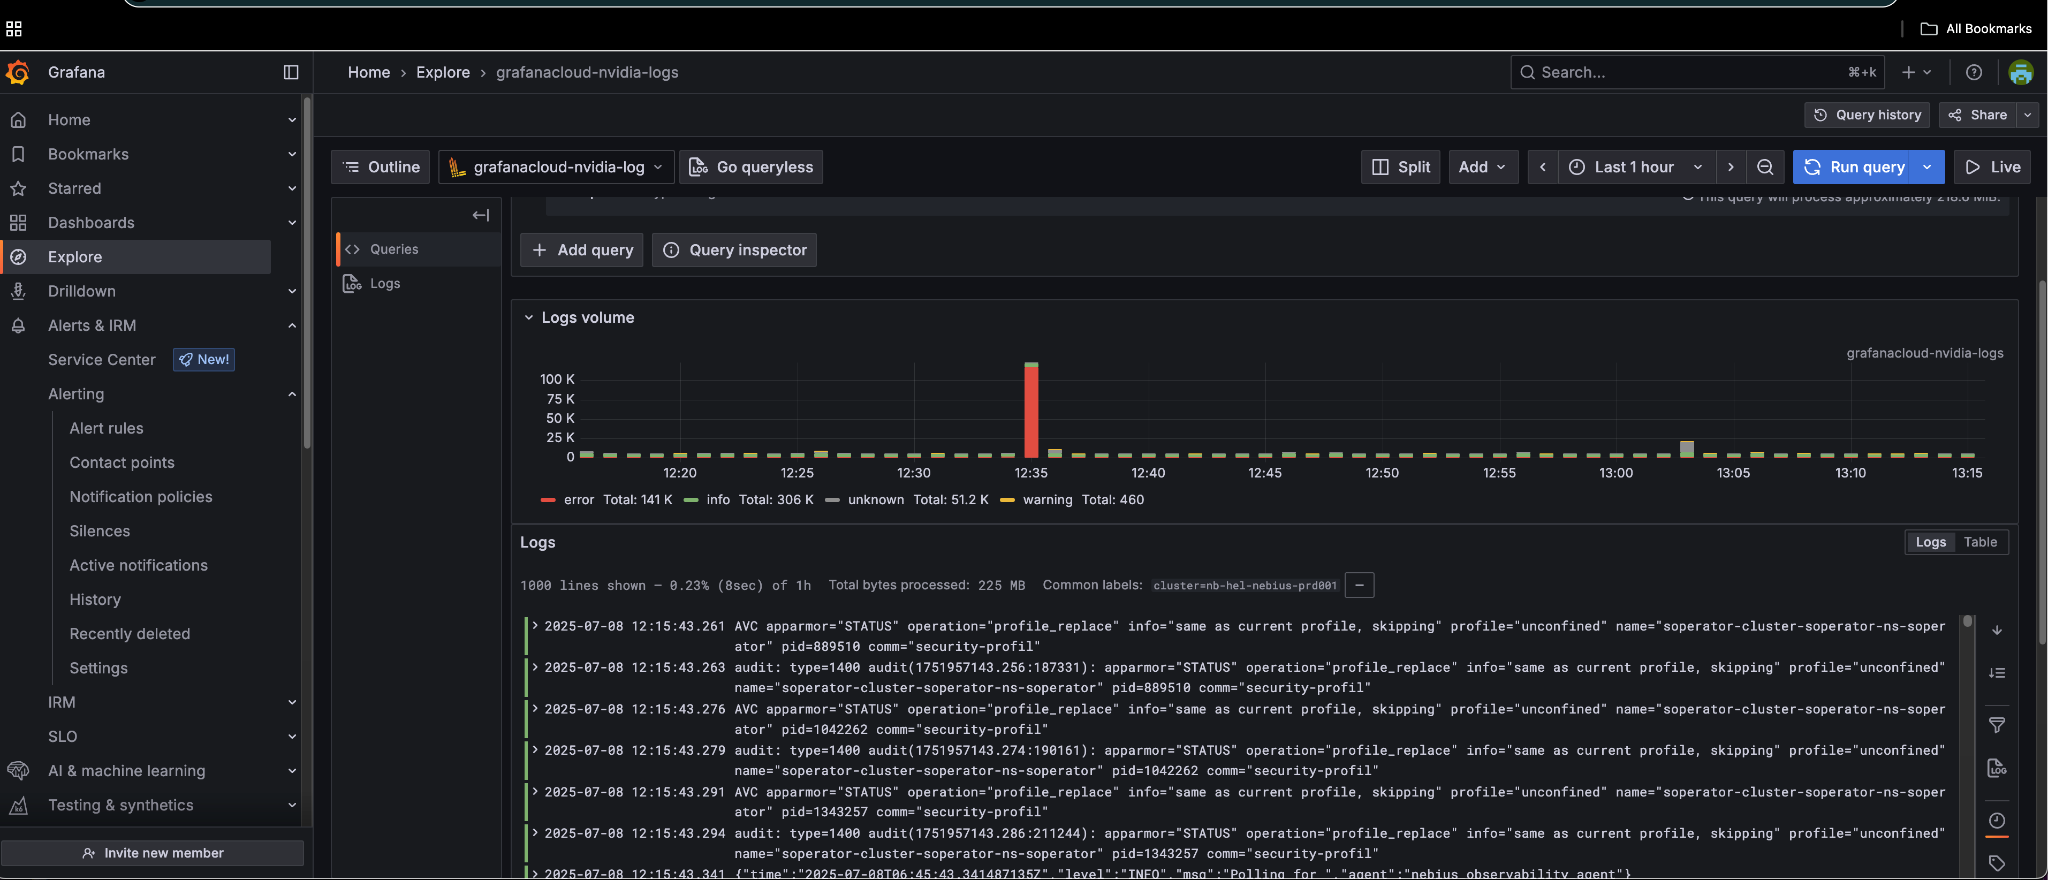Shift time range backward arrow
The height and width of the screenshot is (880, 2048).
(1543, 167)
